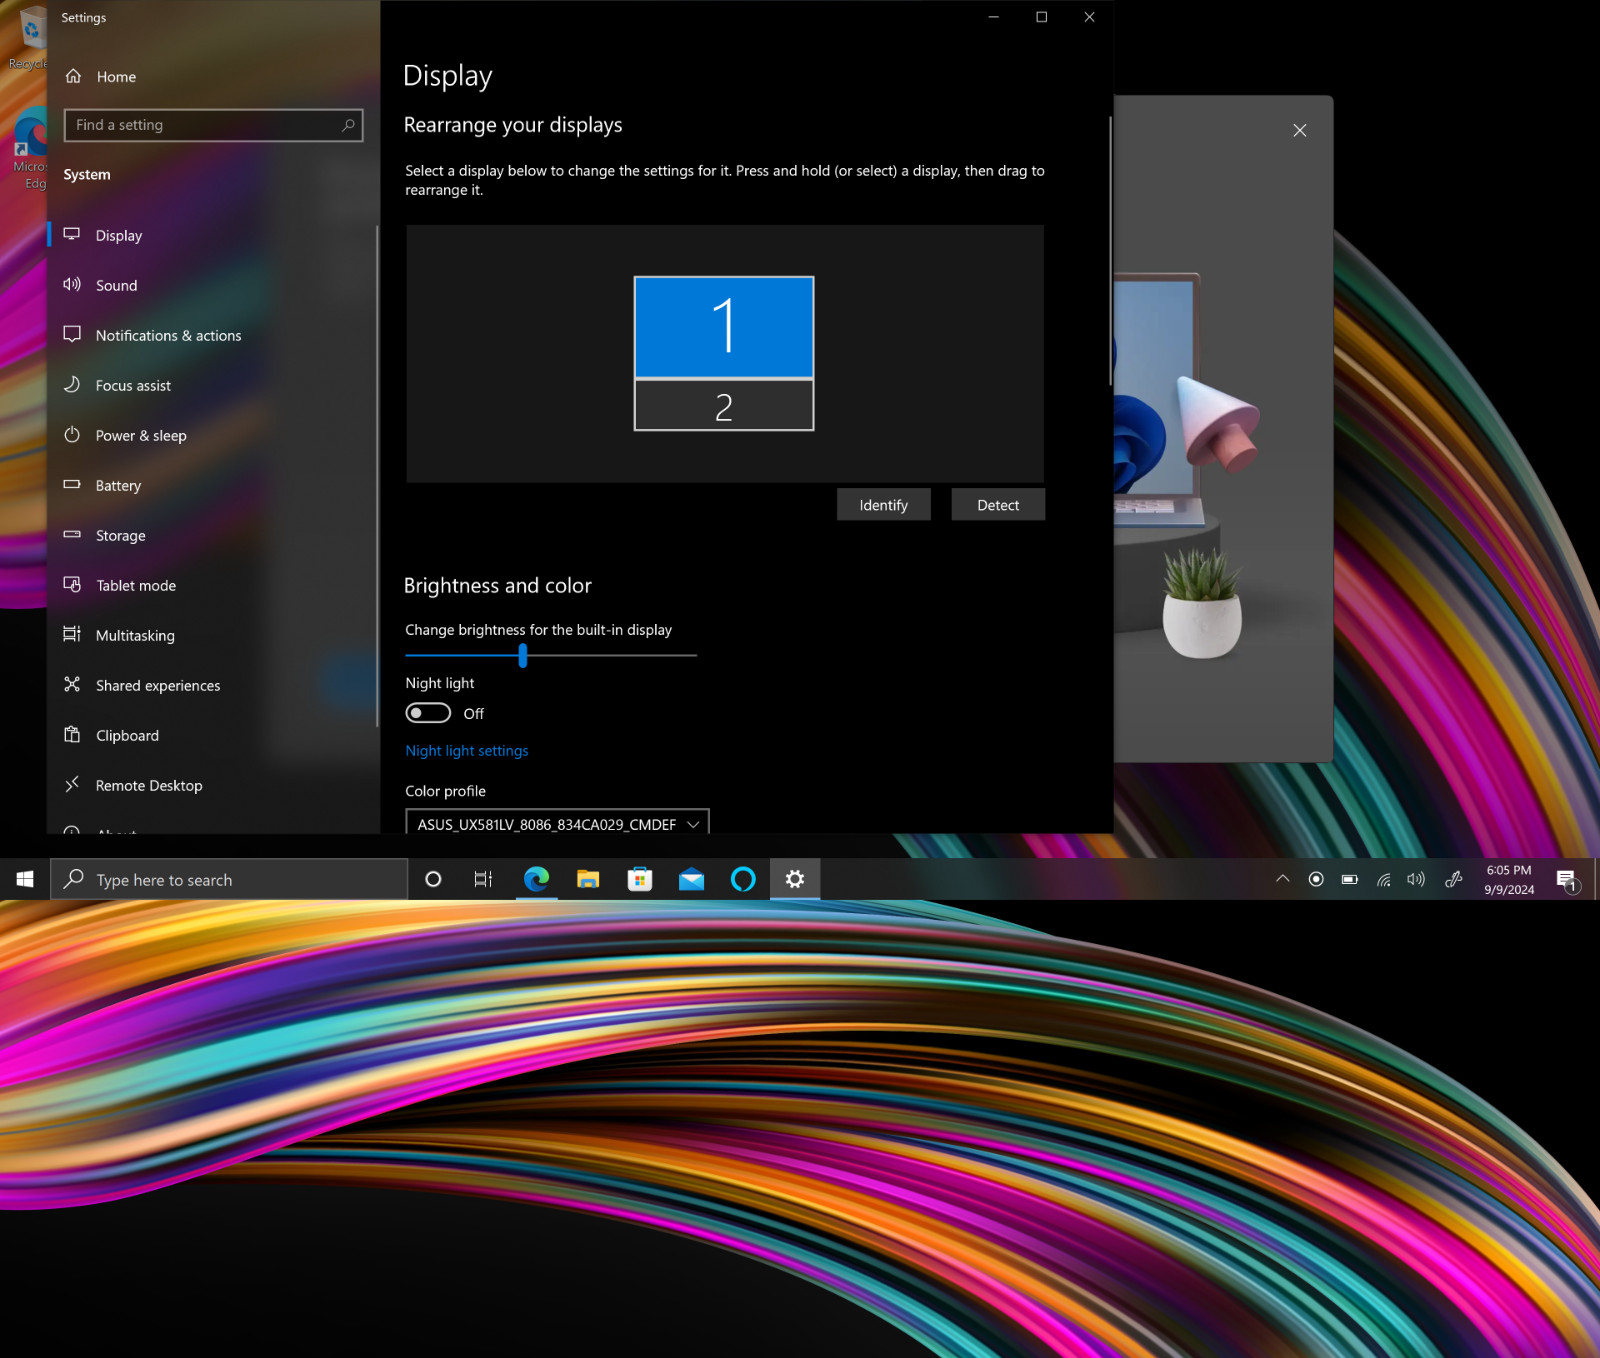Launch Microsoft Edge from the taskbar
Image resolution: width=1600 pixels, height=1358 pixels.
pos(537,879)
